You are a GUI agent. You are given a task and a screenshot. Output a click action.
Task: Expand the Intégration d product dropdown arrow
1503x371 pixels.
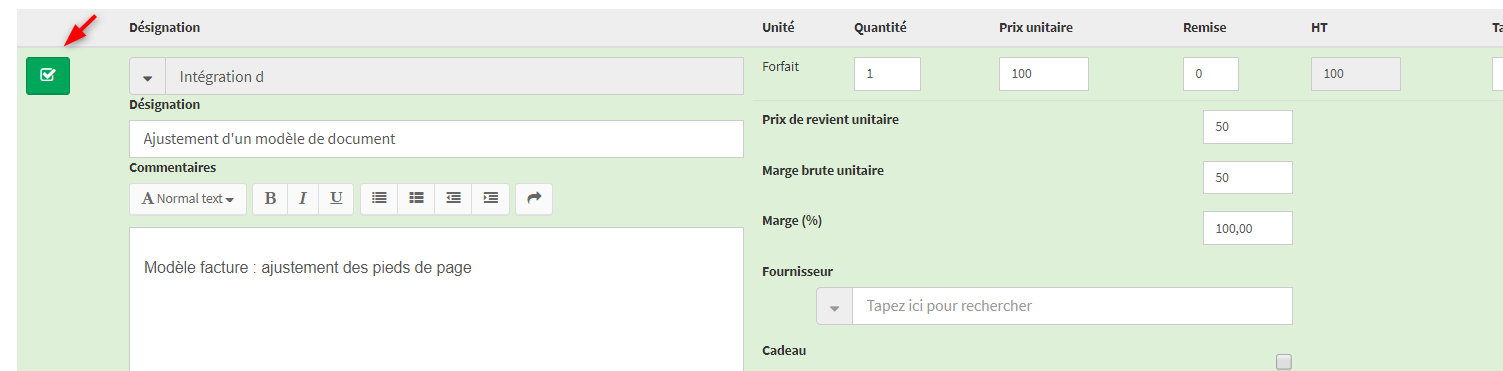(148, 77)
